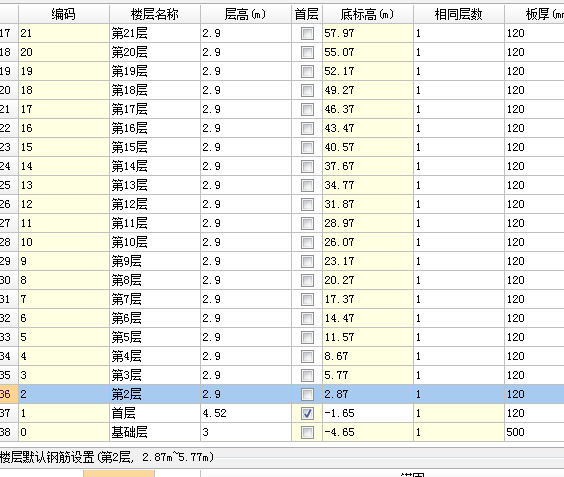
Task: Click bottom elevation value -4.65
Action: click(368, 432)
